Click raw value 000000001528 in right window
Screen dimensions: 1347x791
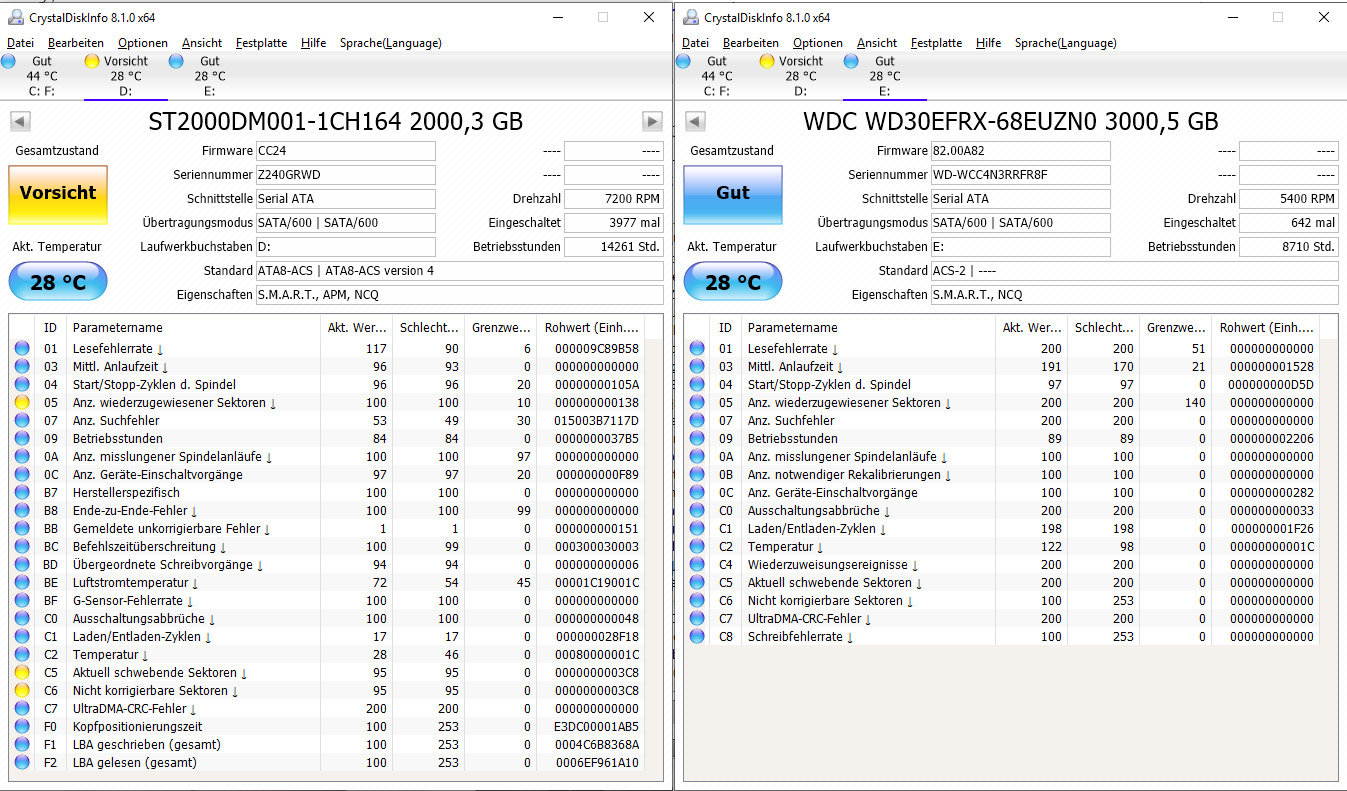tap(1272, 367)
